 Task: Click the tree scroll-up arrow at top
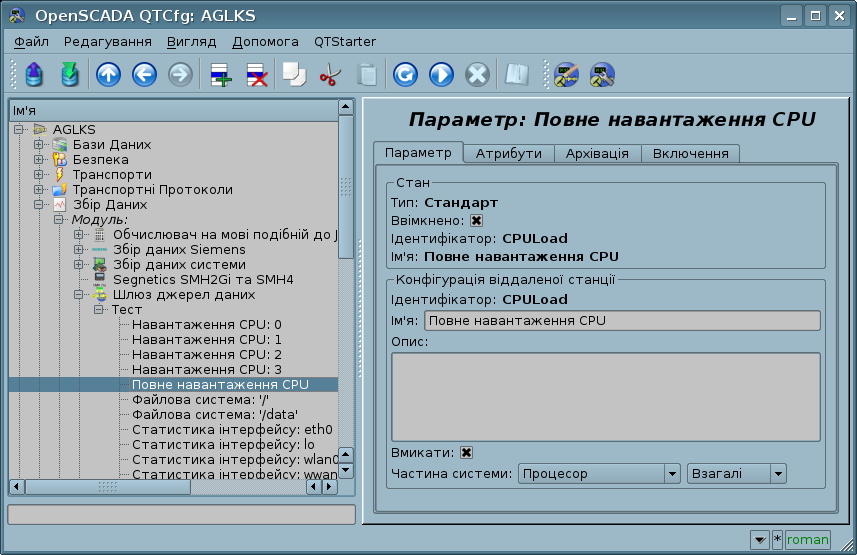click(x=346, y=107)
